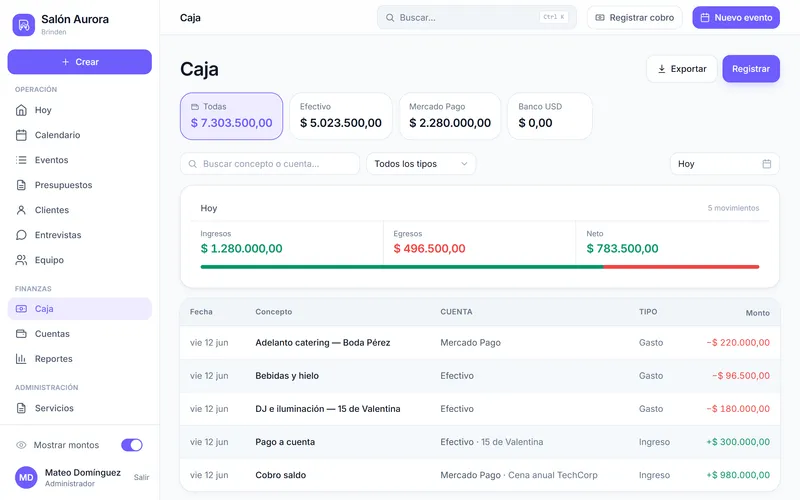Click the magnifier icon in top search bar
This screenshot has height=500, width=800.
390,18
